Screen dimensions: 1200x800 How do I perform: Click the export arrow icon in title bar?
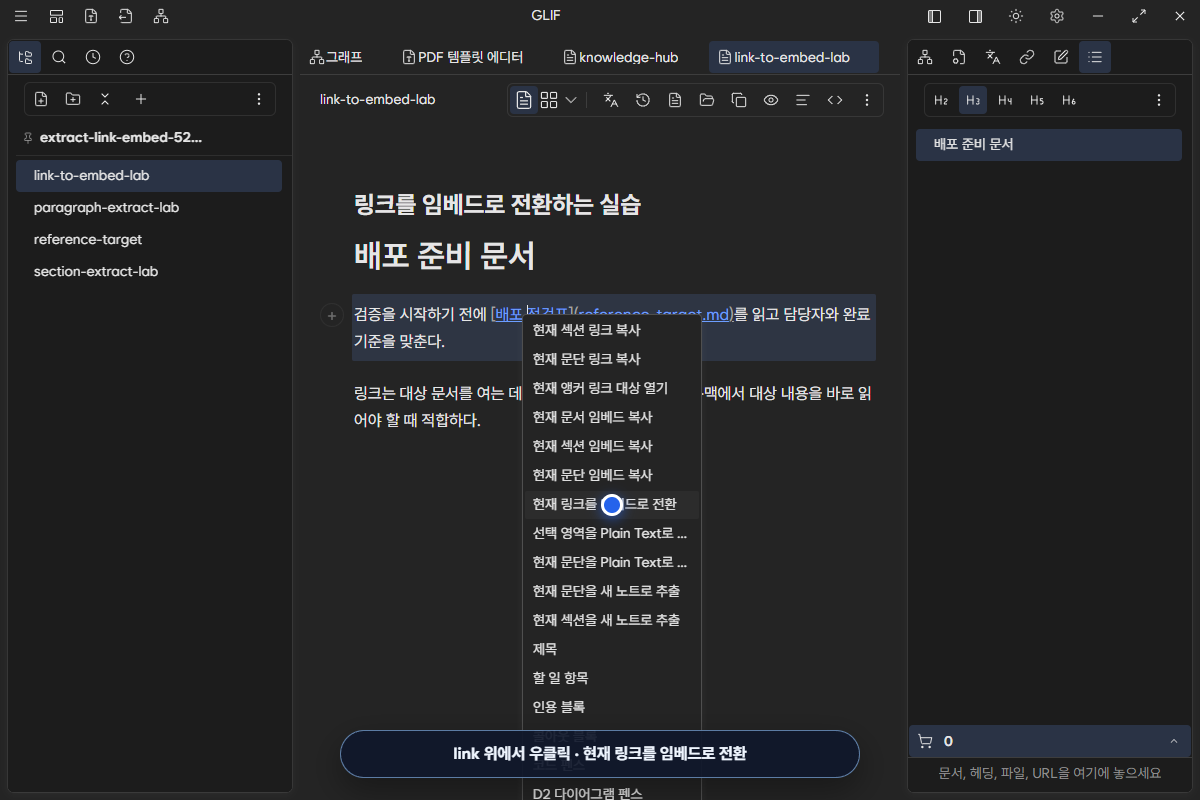(125, 16)
